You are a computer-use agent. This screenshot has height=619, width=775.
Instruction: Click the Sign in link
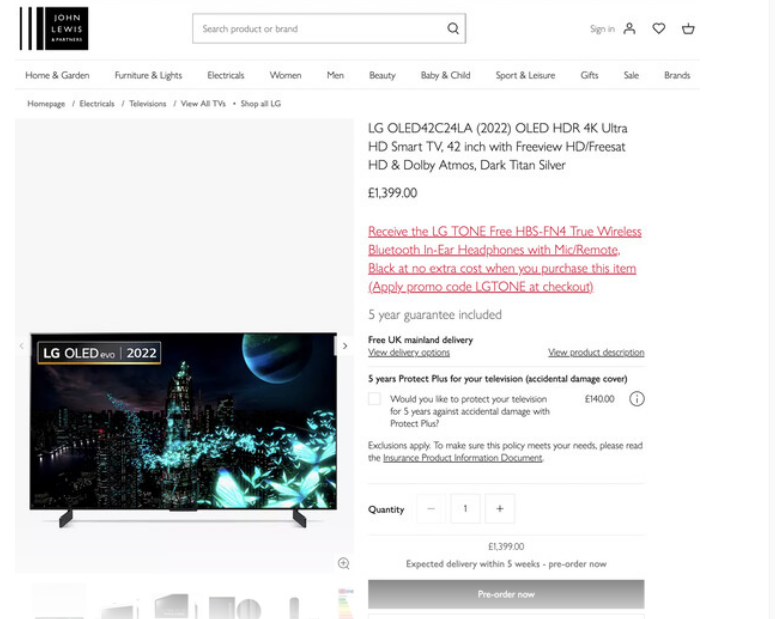point(602,29)
